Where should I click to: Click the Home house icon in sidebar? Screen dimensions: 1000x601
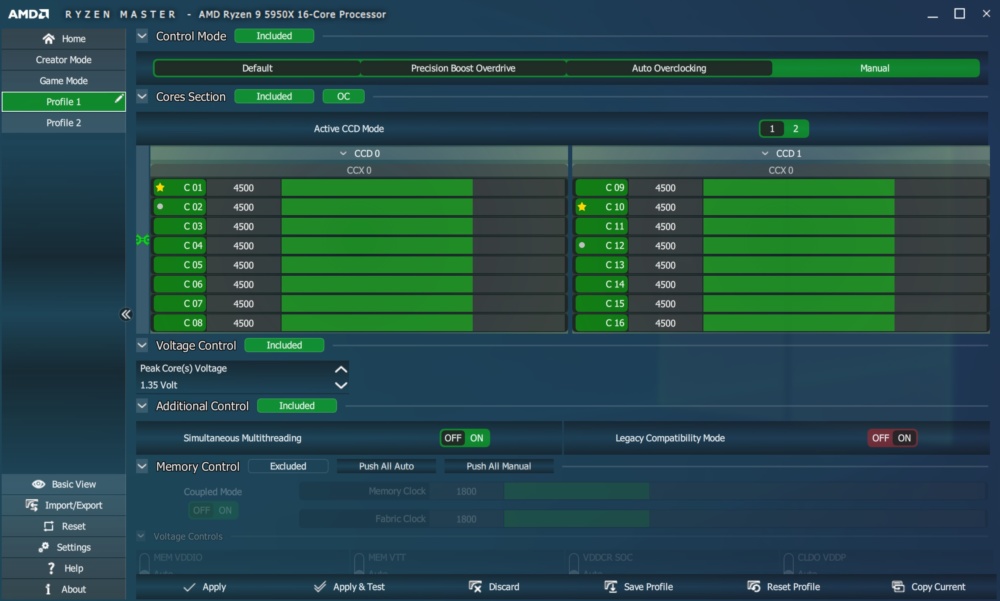(x=48, y=39)
